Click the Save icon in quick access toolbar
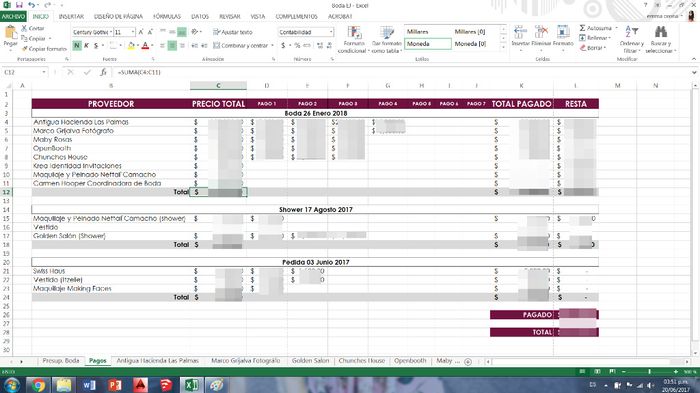This screenshot has width=700, height=393. tap(19, 5)
